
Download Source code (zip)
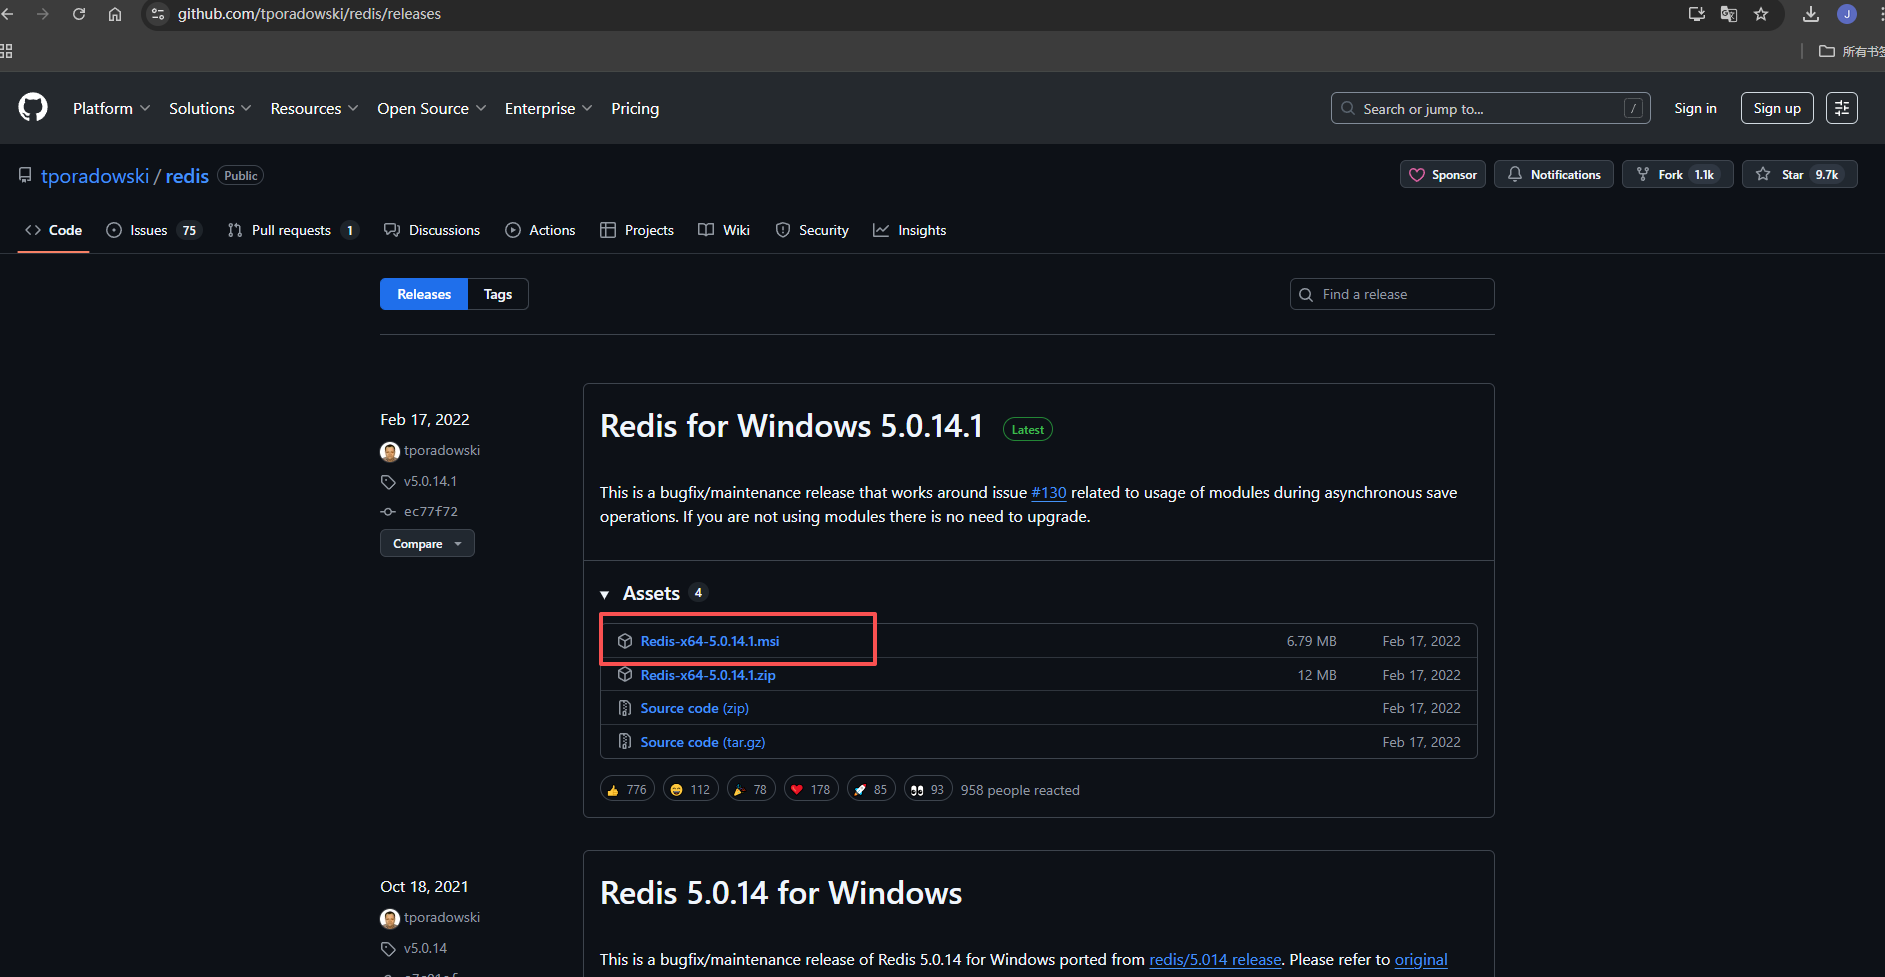pos(695,708)
